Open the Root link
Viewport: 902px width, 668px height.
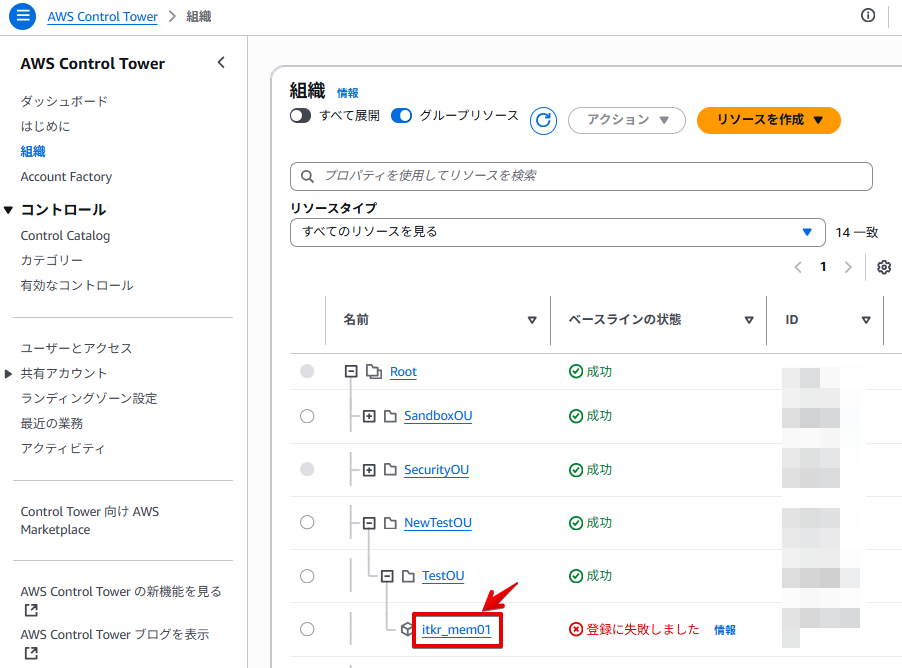403,372
